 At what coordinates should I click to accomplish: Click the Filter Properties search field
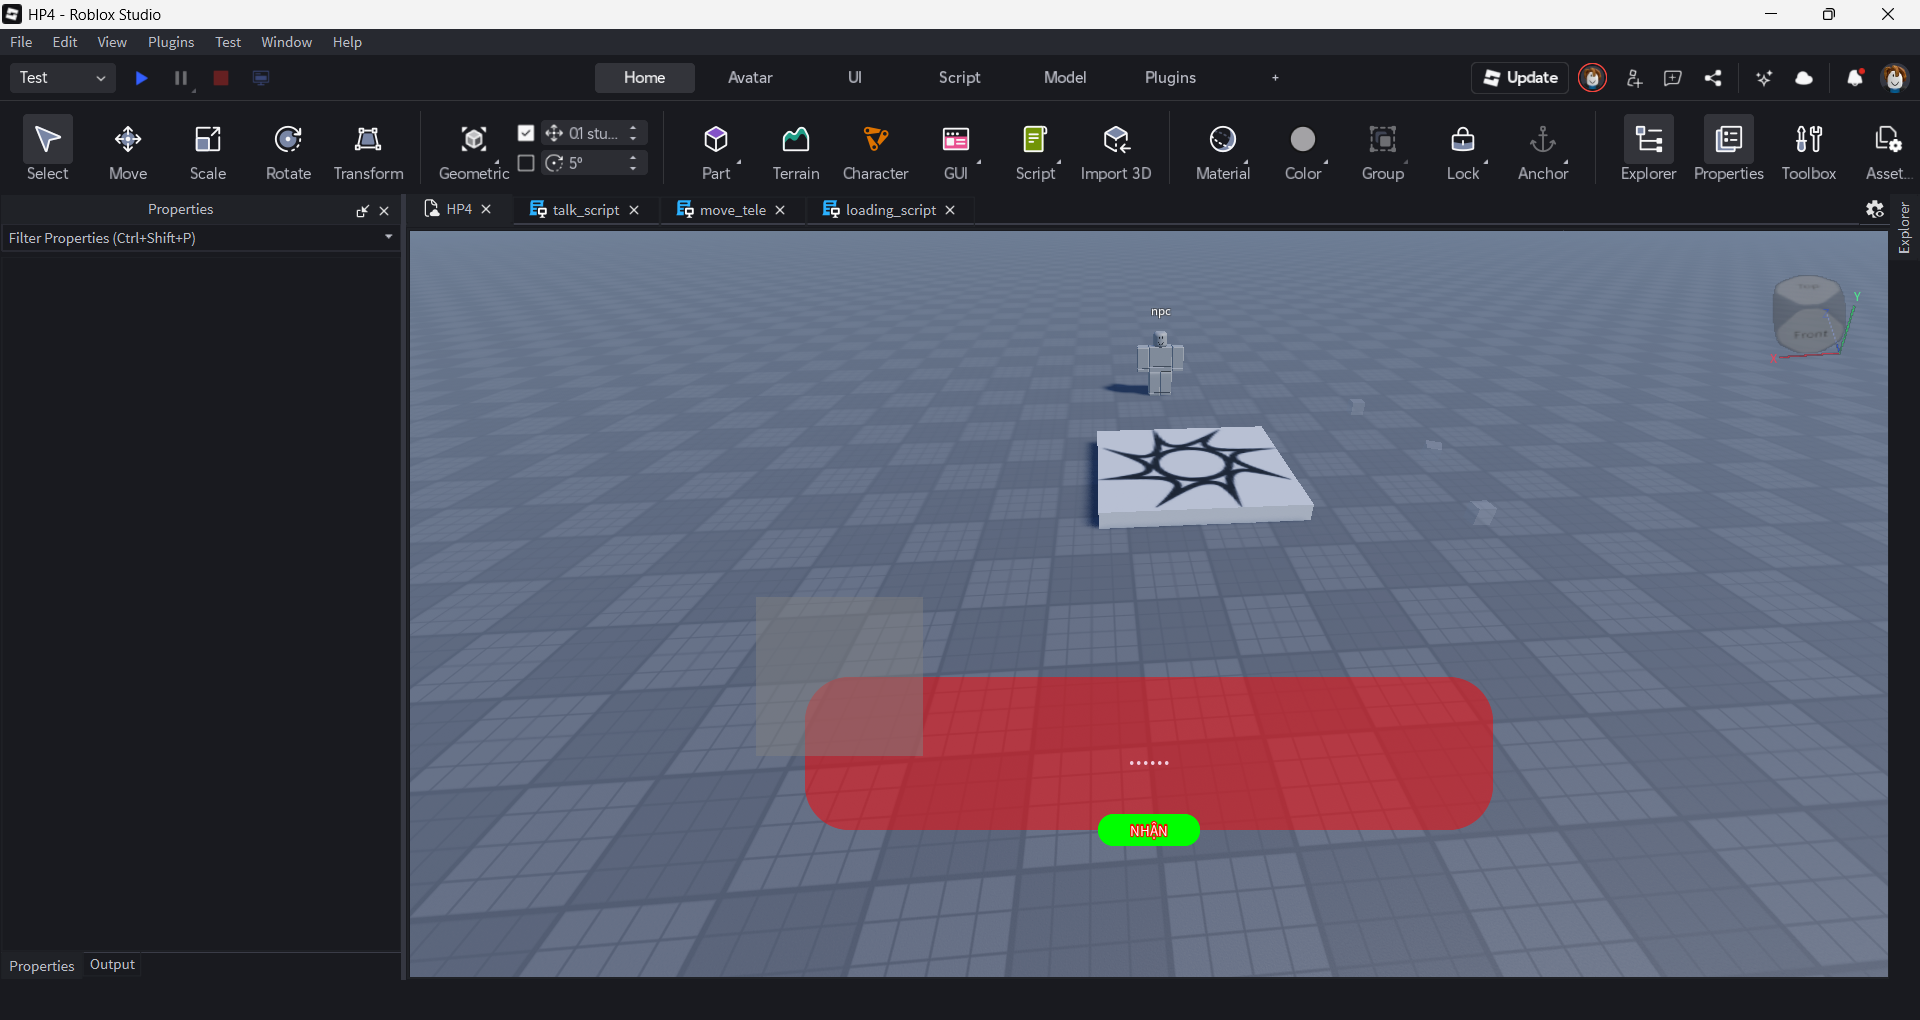click(190, 238)
